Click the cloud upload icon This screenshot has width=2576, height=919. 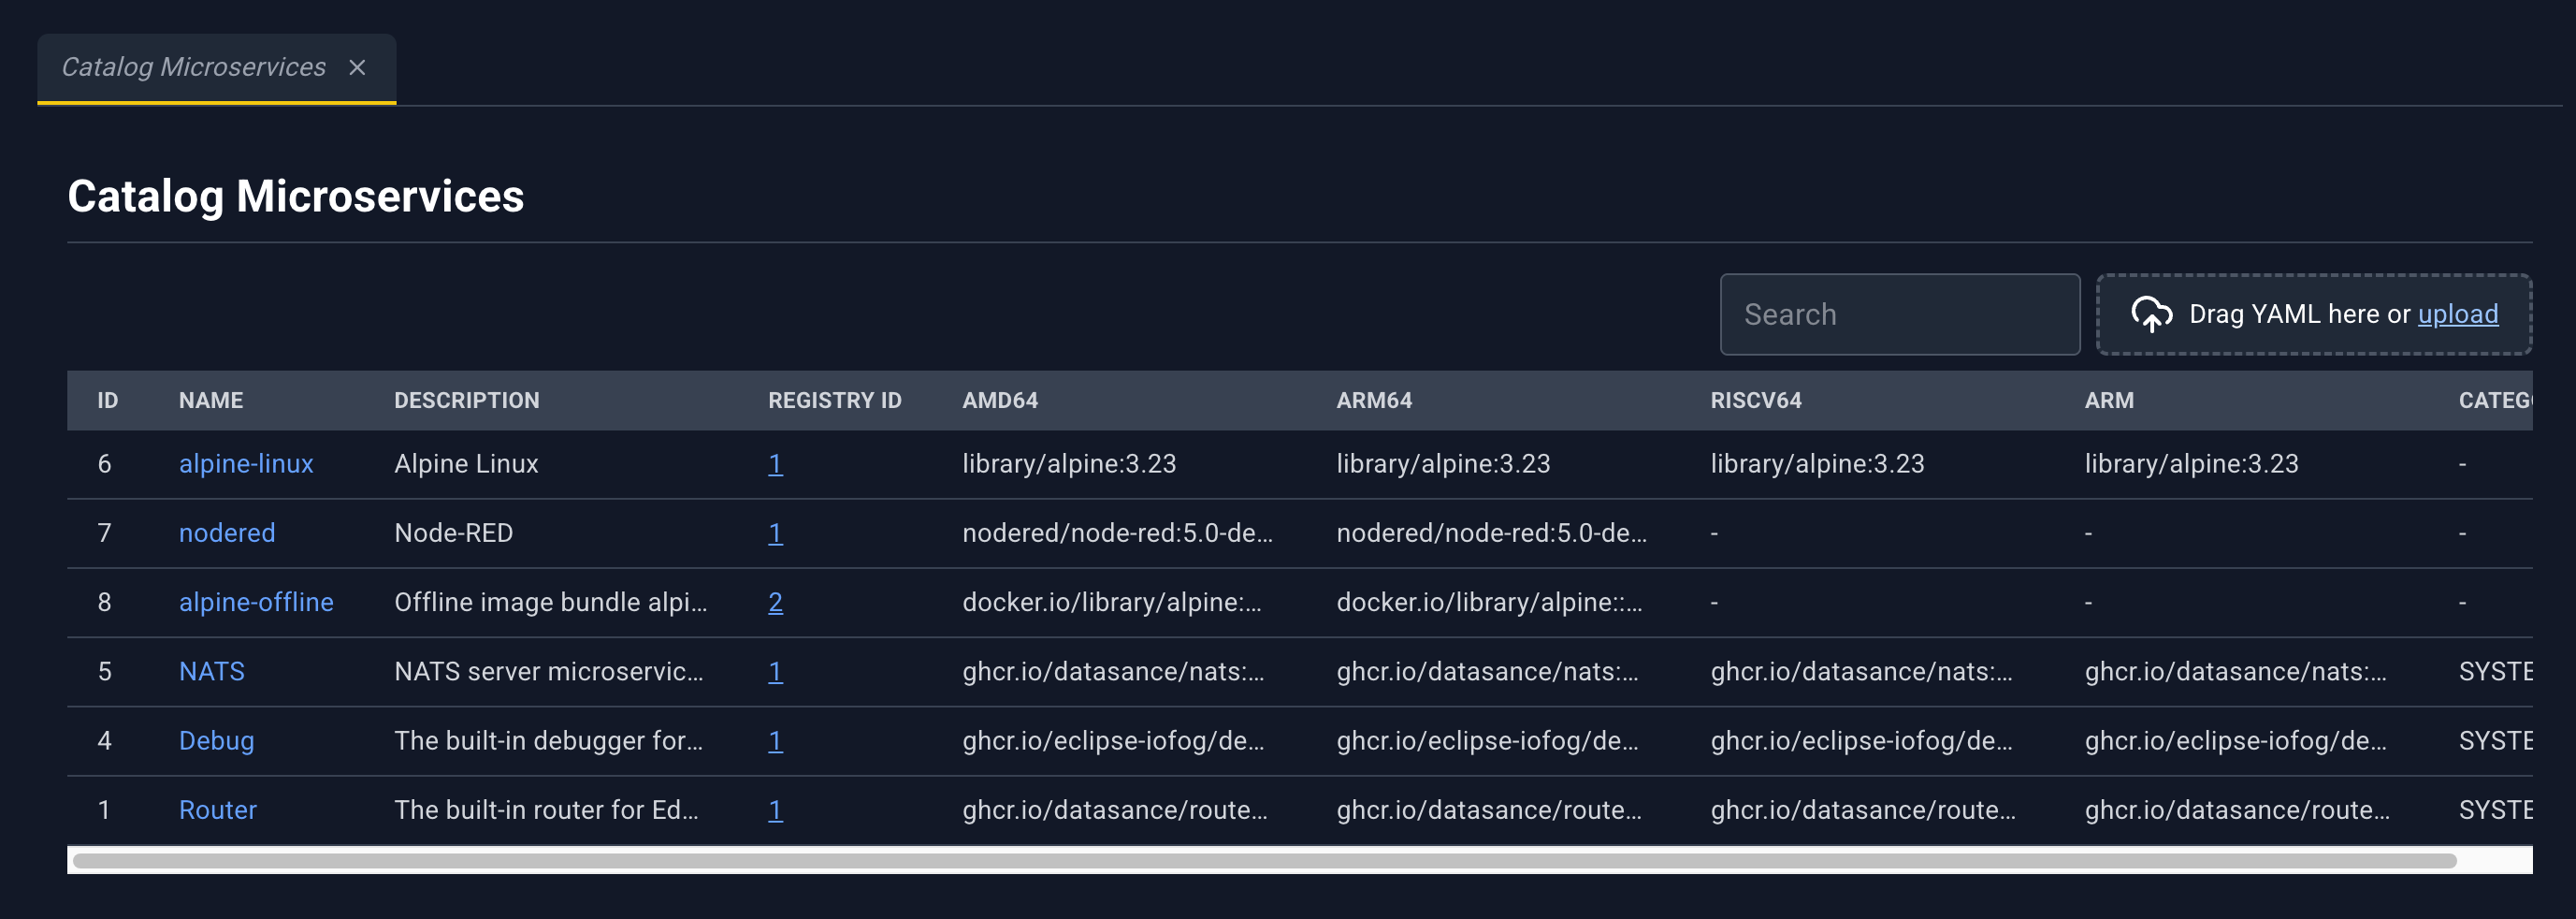pyautogui.click(x=2151, y=314)
